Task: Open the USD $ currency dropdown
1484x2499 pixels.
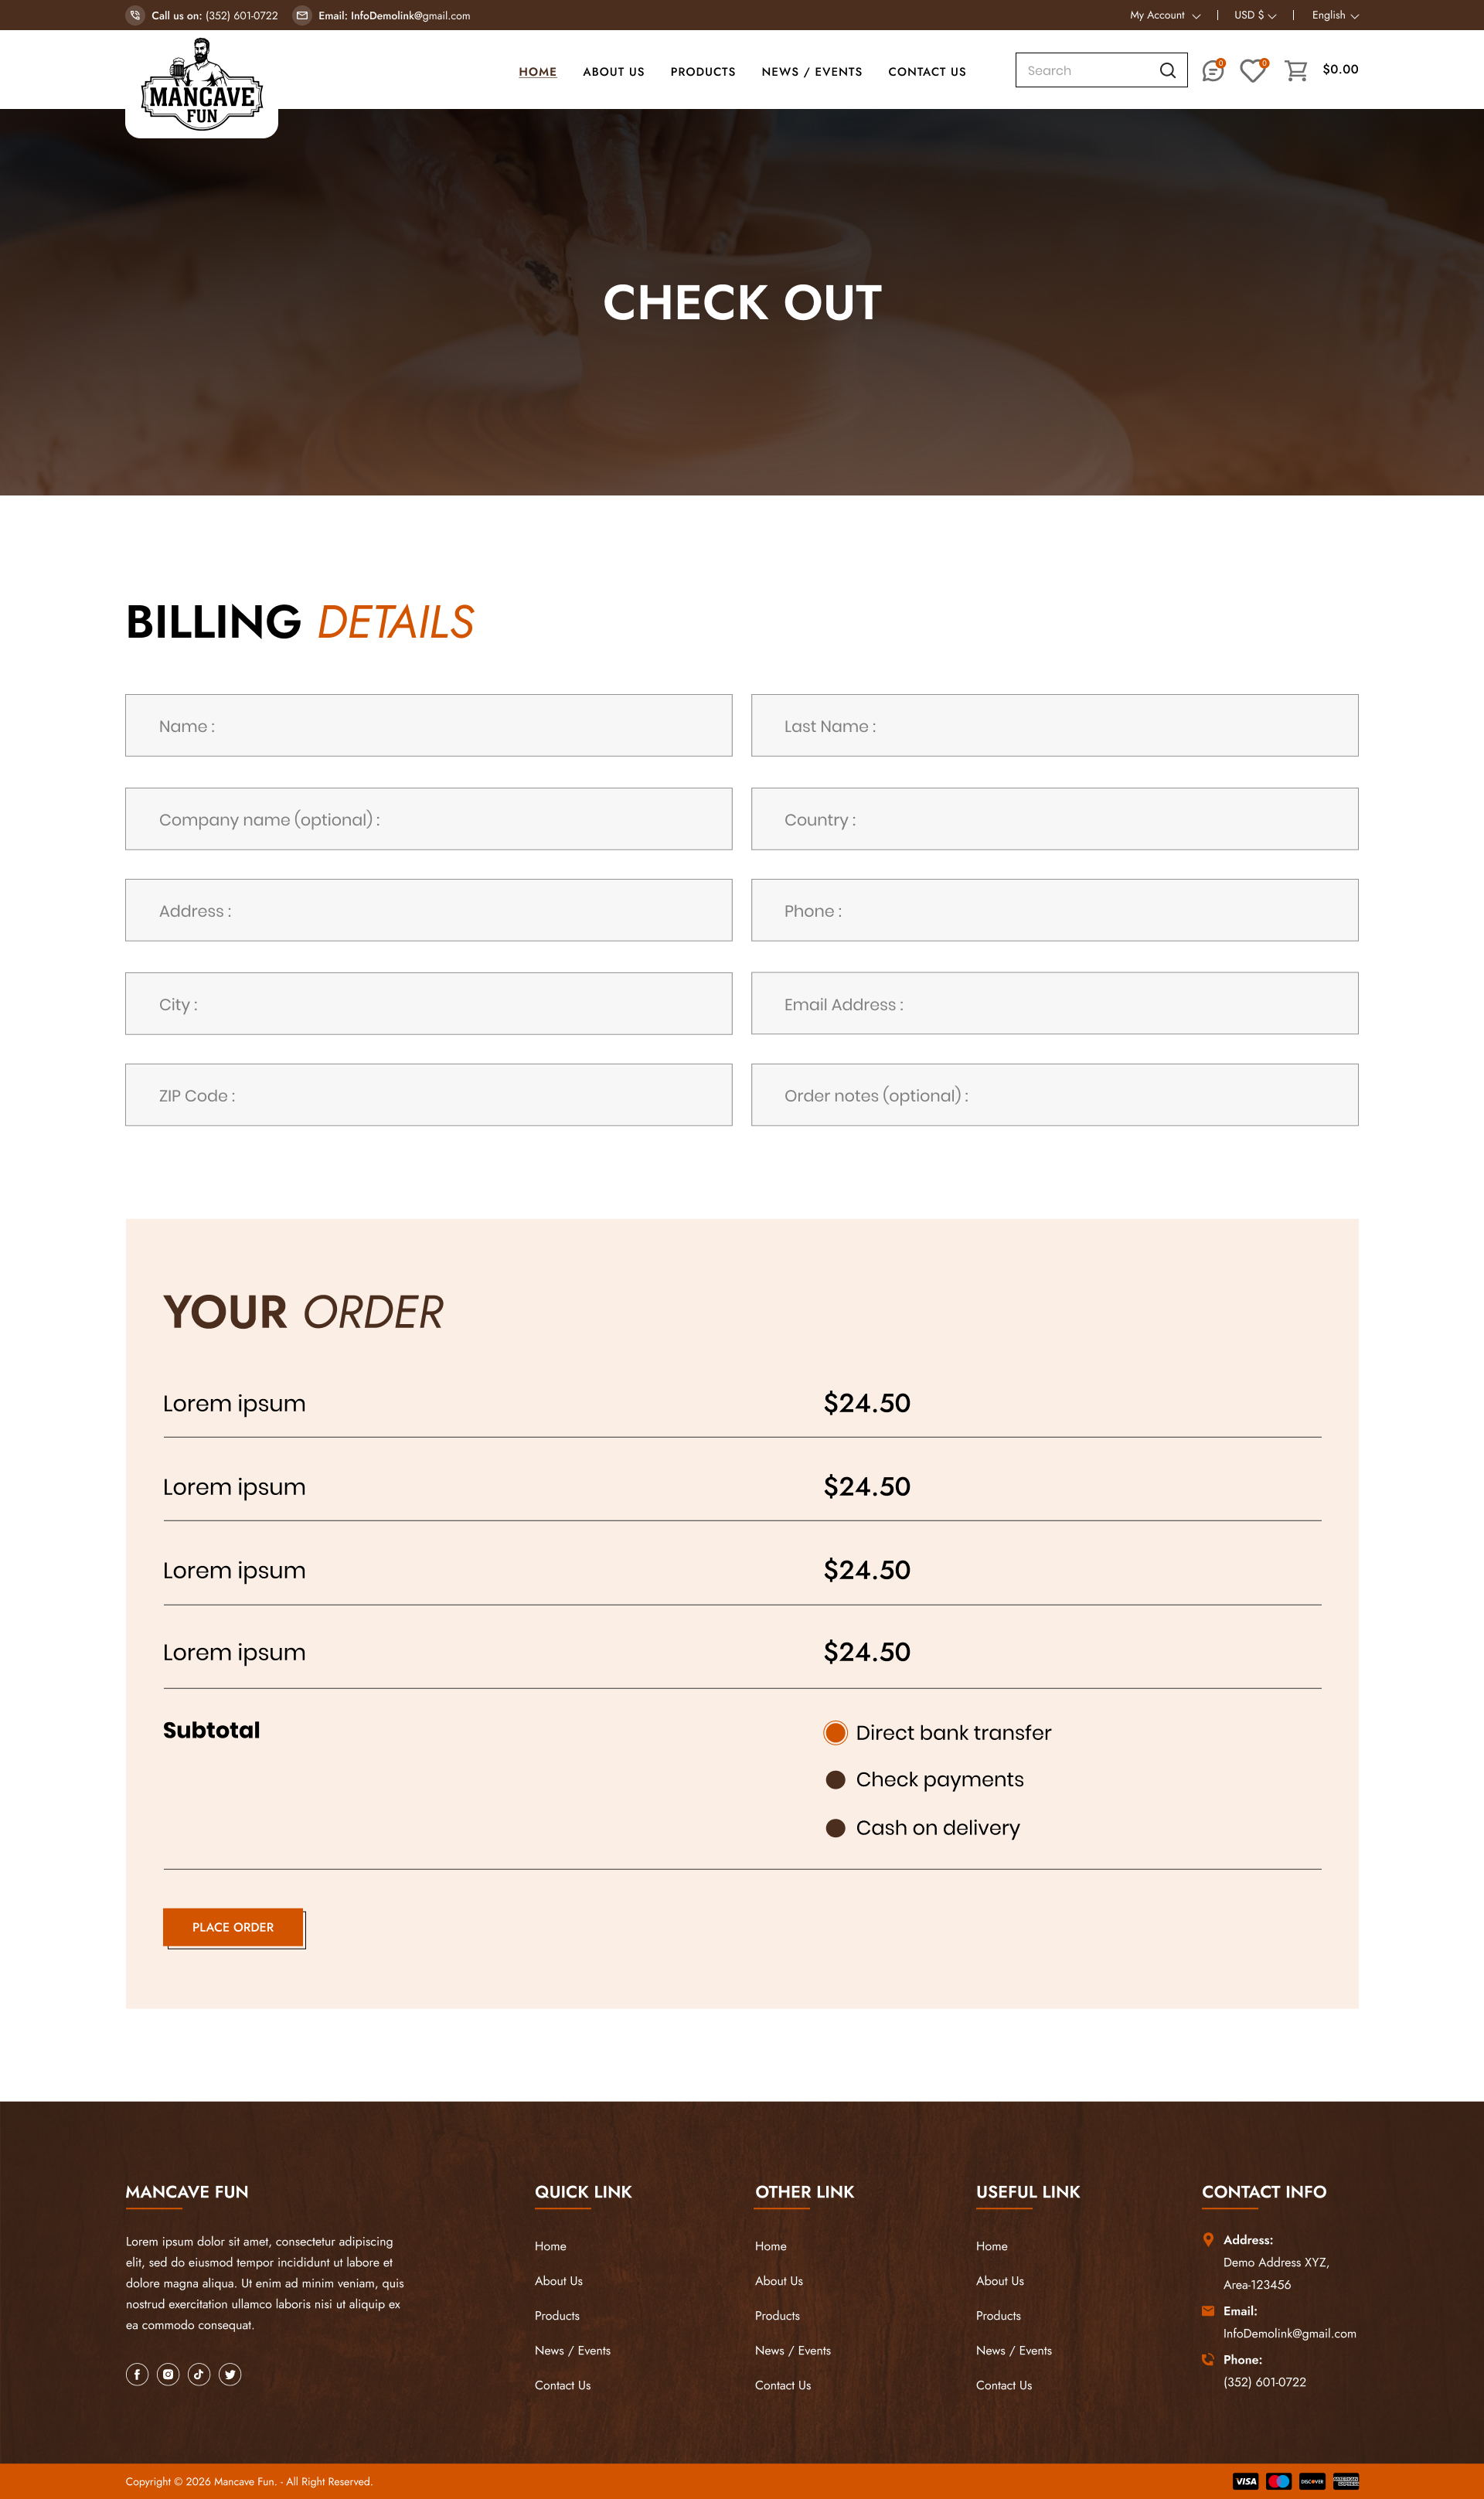Action: point(1255,16)
